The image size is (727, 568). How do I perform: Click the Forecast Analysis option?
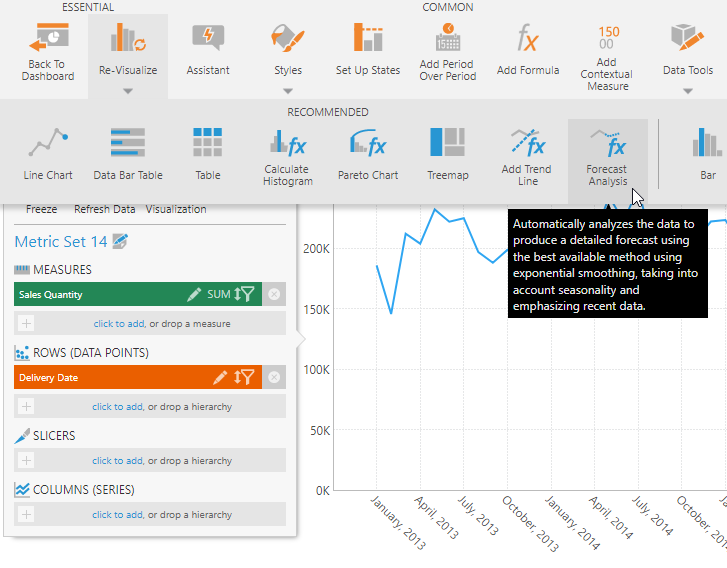(607, 144)
